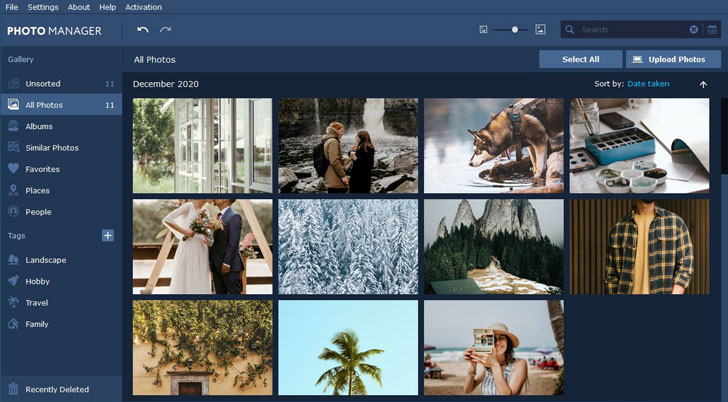Image resolution: width=728 pixels, height=402 pixels.
Task: Open the Activation menu
Action: point(143,7)
